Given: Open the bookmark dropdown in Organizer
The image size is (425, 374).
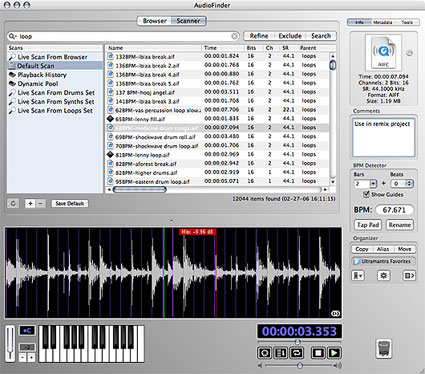Looking at the screenshot, I should point(358,276).
